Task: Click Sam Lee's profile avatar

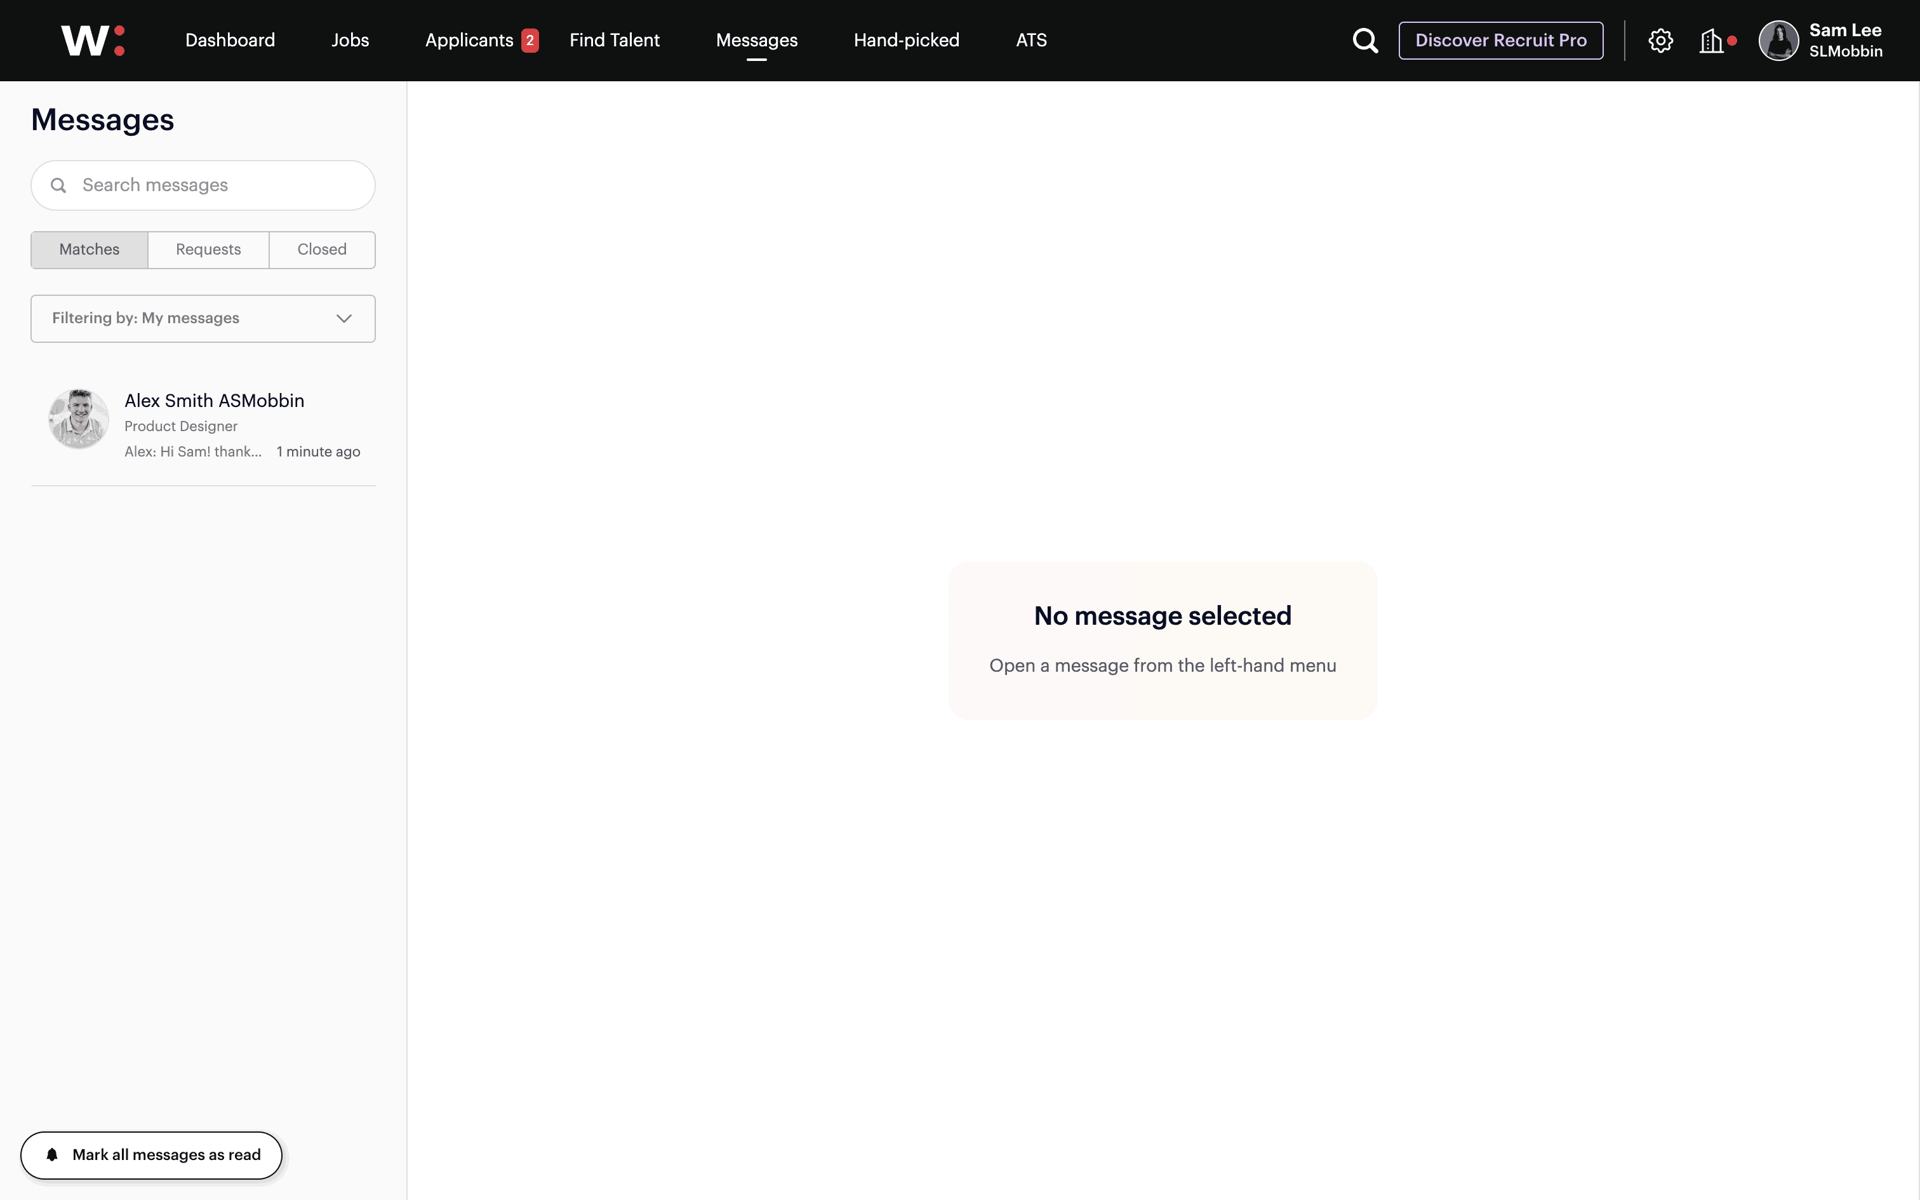Action: coord(1778,40)
